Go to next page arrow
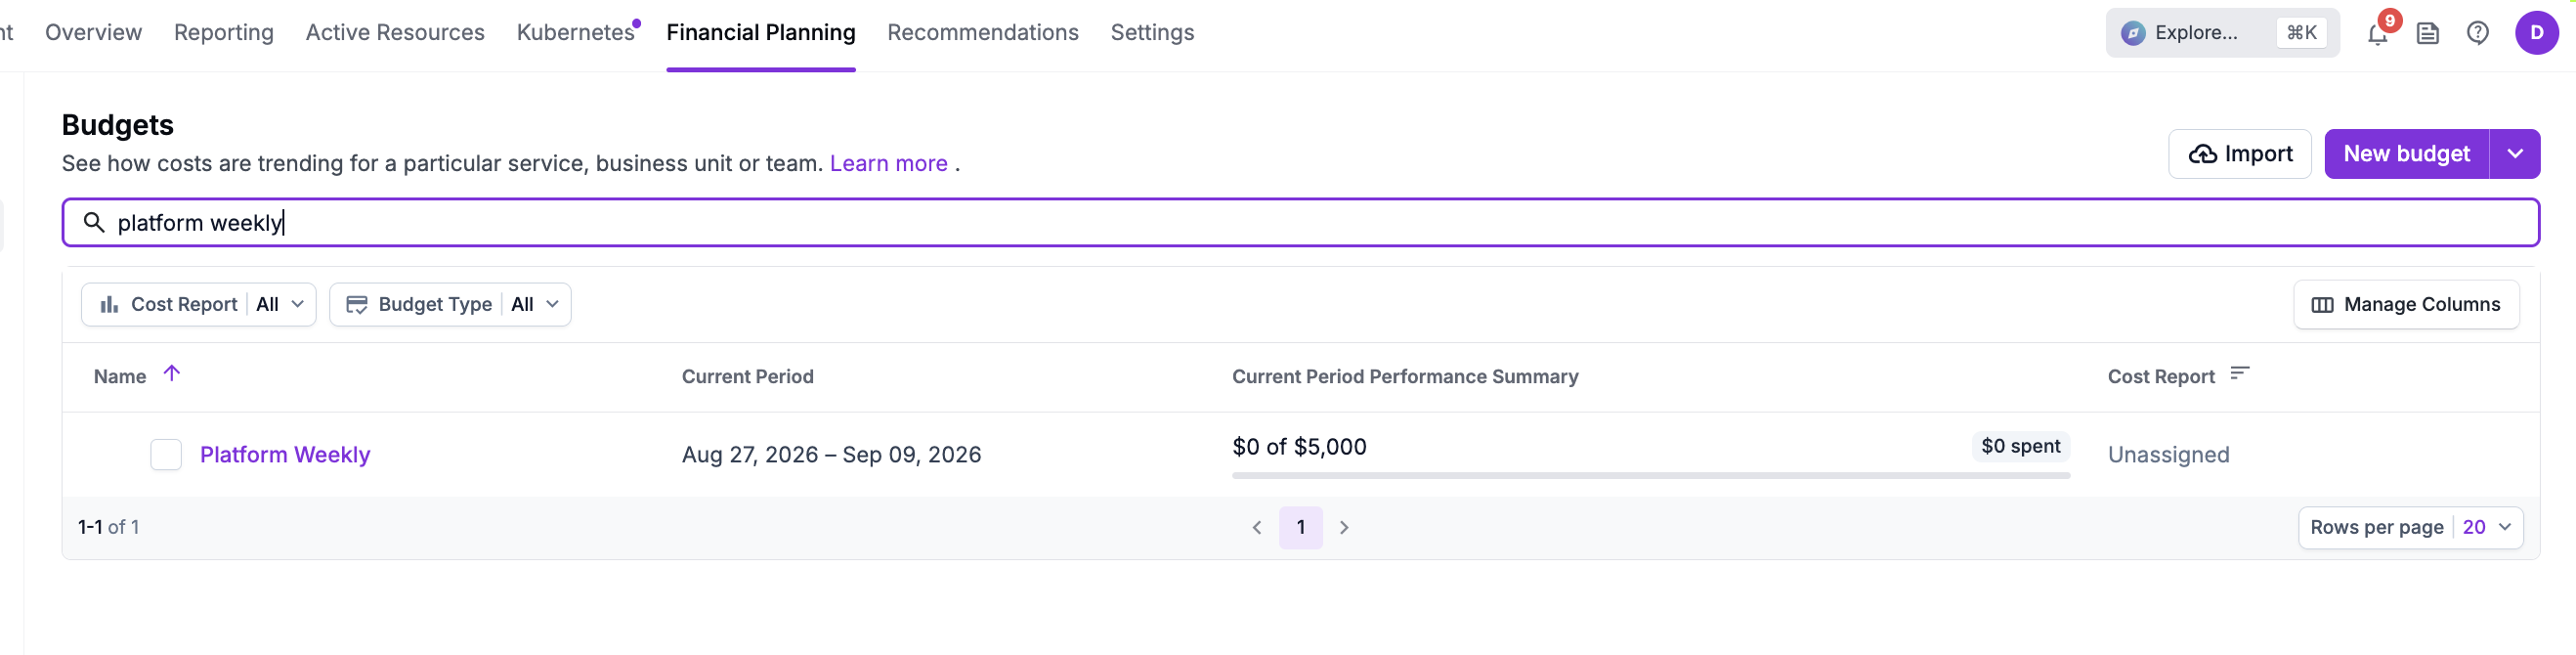Image resolution: width=2576 pixels, height=655 pixels. pyautogui.click(x=1344, y=527)
